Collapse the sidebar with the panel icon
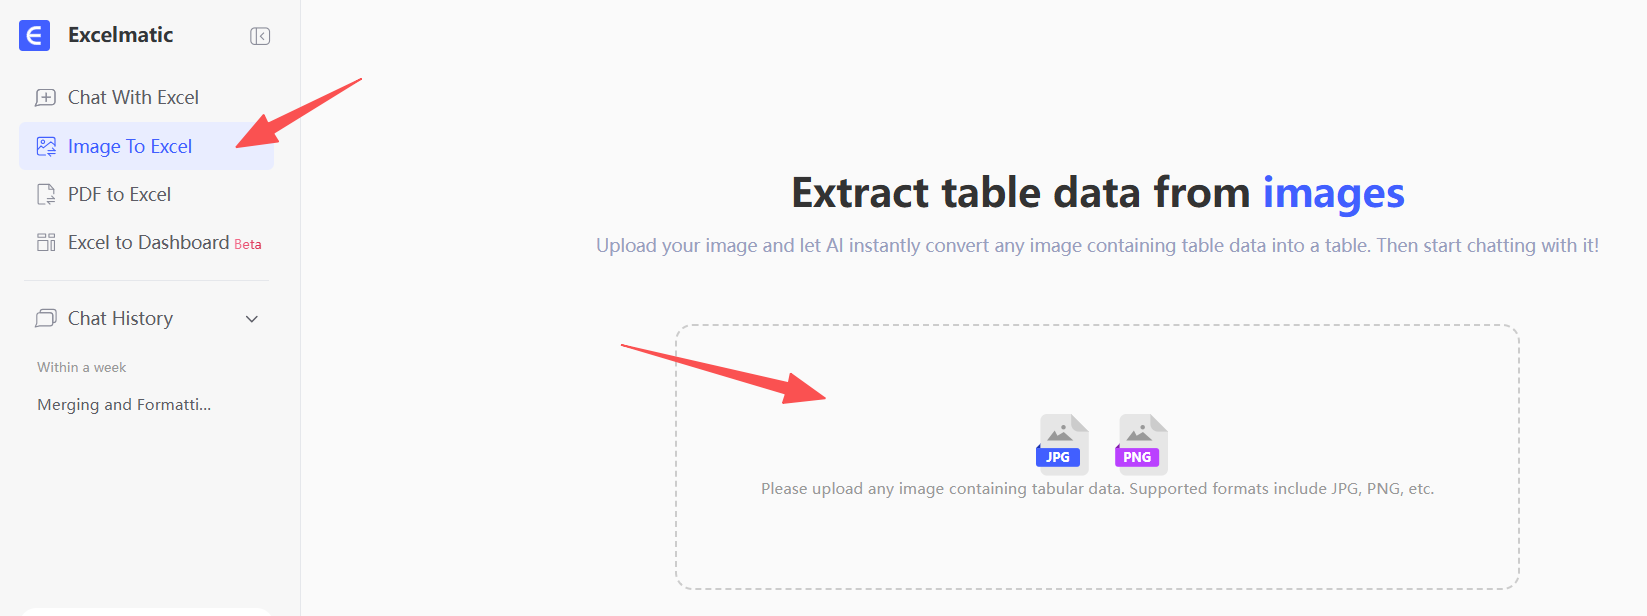This screenshot has height=616, width=1647. pos(260,36)
